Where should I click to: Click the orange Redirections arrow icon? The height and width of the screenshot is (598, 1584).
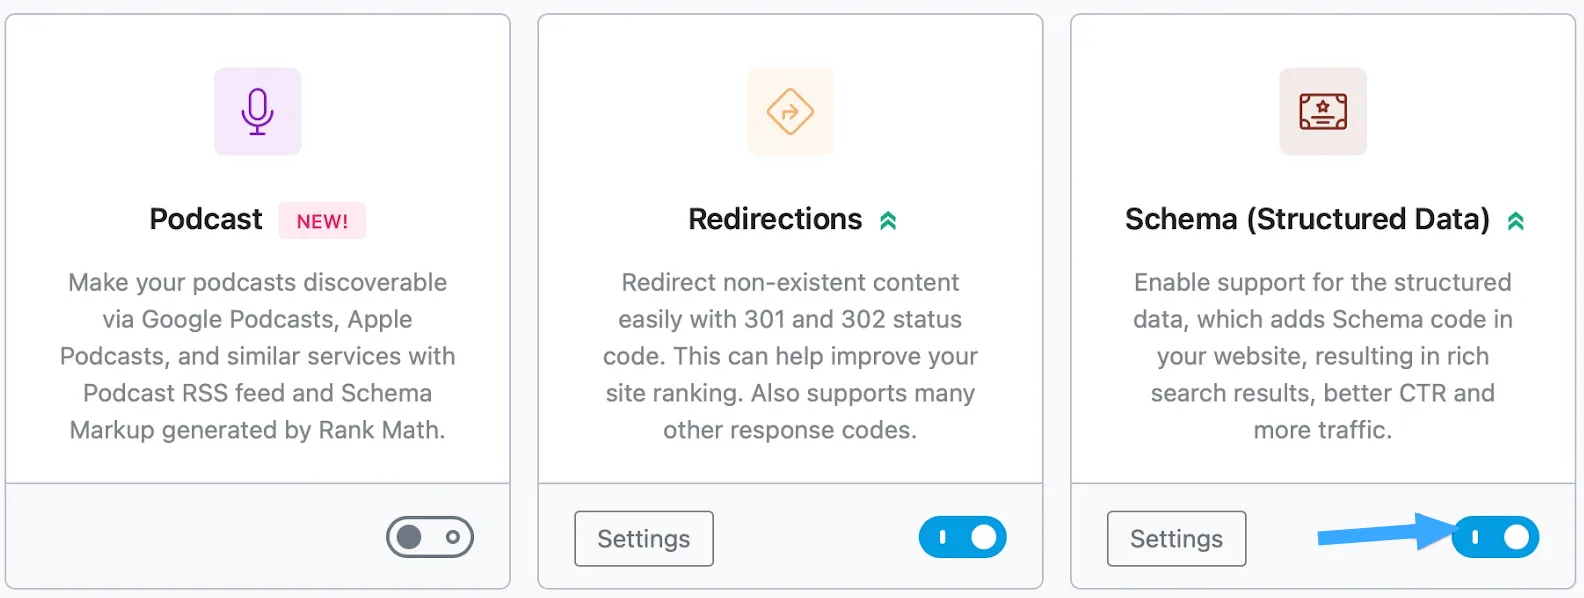point(790,111)
